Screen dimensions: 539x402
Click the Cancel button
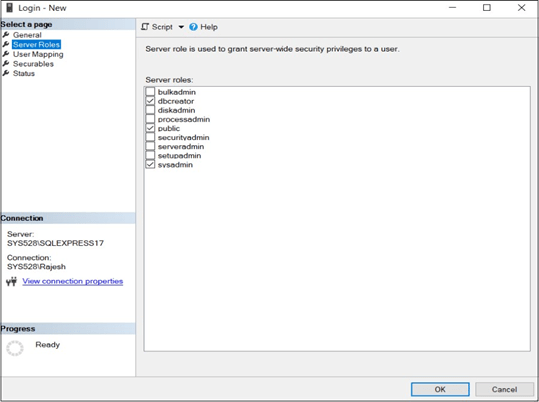504,389
